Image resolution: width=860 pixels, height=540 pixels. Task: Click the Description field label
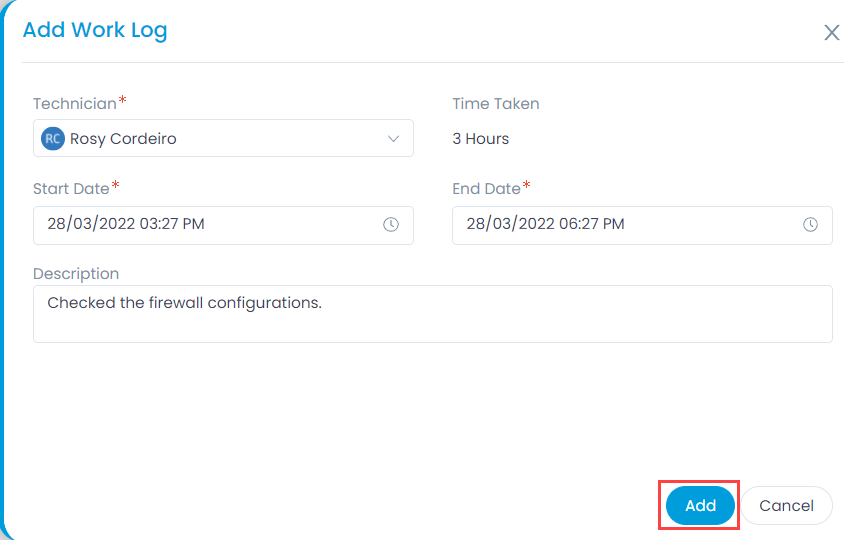click(76, 274)
